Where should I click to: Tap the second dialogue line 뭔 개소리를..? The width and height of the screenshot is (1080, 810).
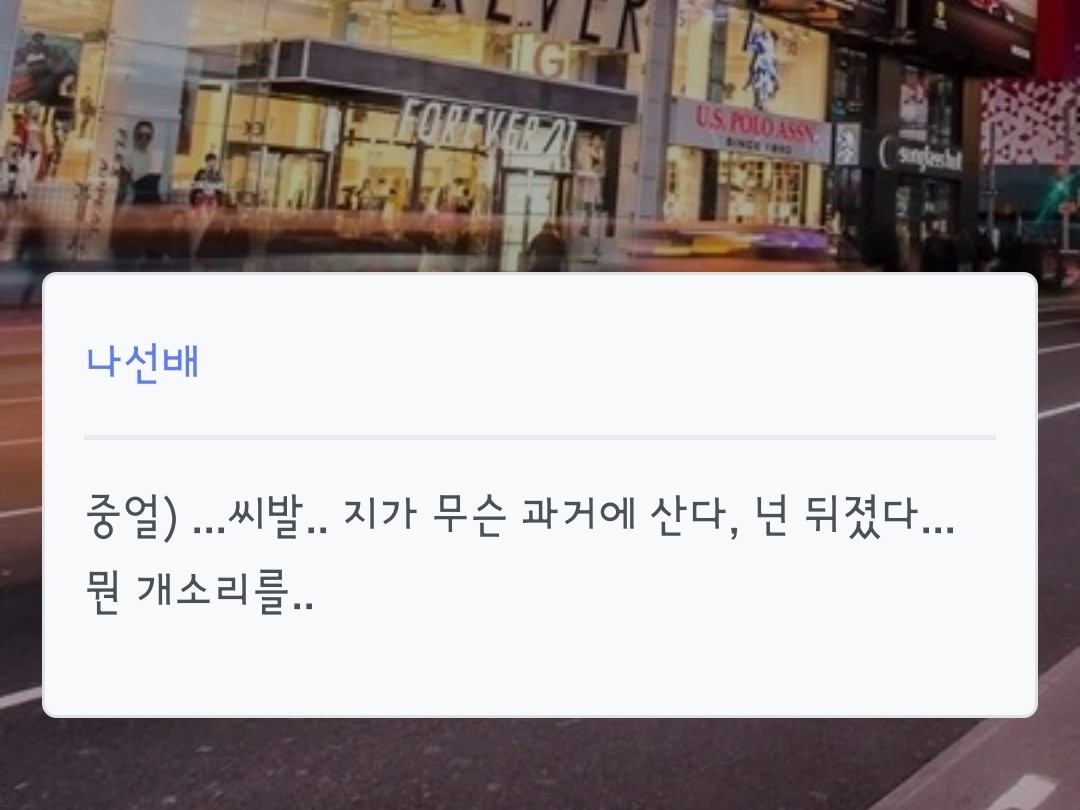(x=200, y=591)
